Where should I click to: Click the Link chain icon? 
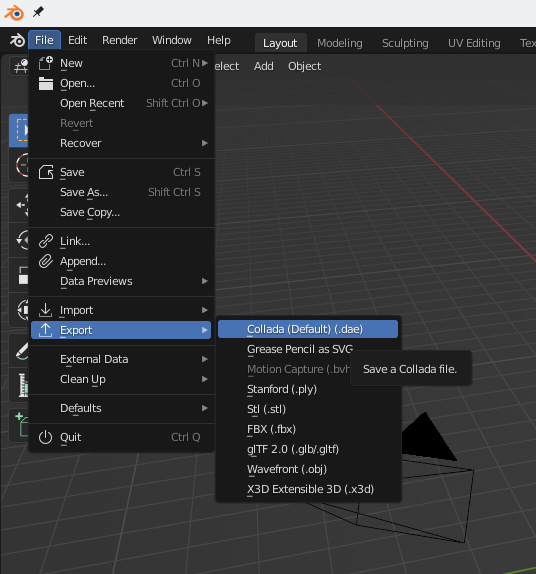click(x=46, y=241)
